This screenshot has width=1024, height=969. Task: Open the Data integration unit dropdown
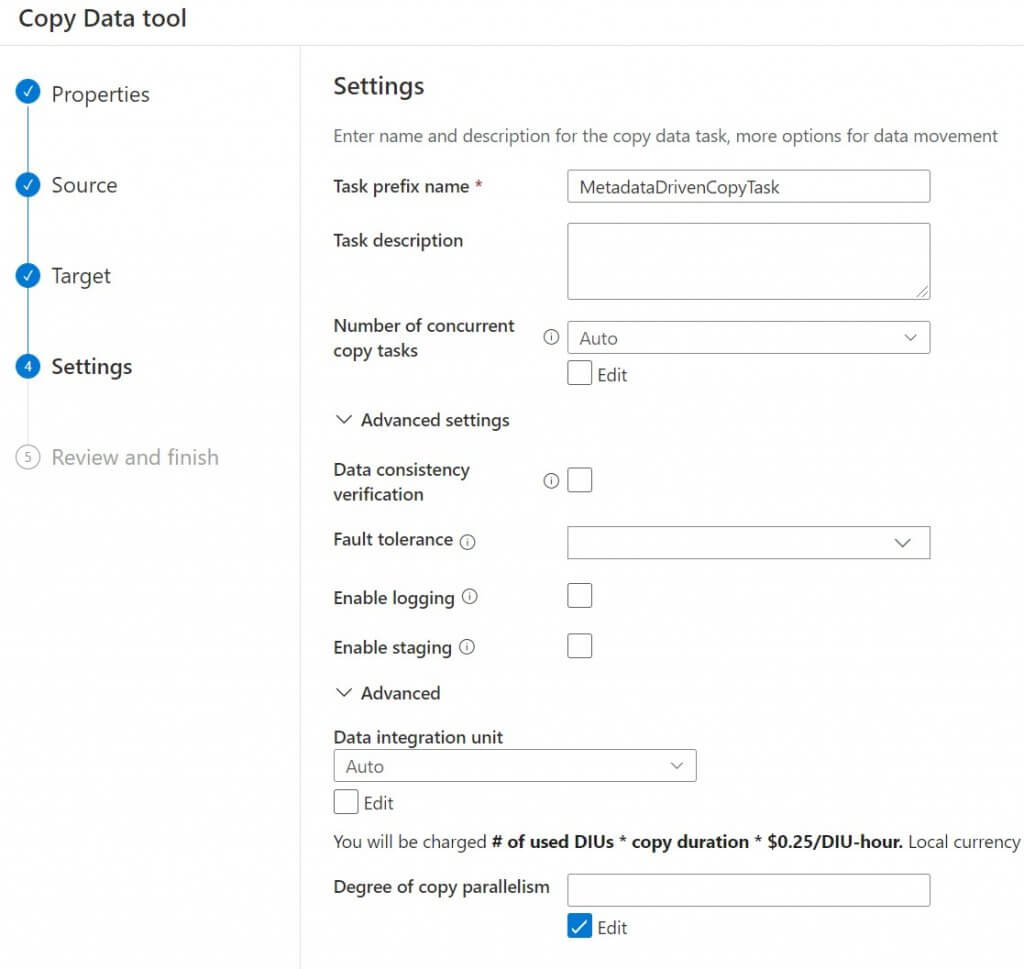[514, 766]
